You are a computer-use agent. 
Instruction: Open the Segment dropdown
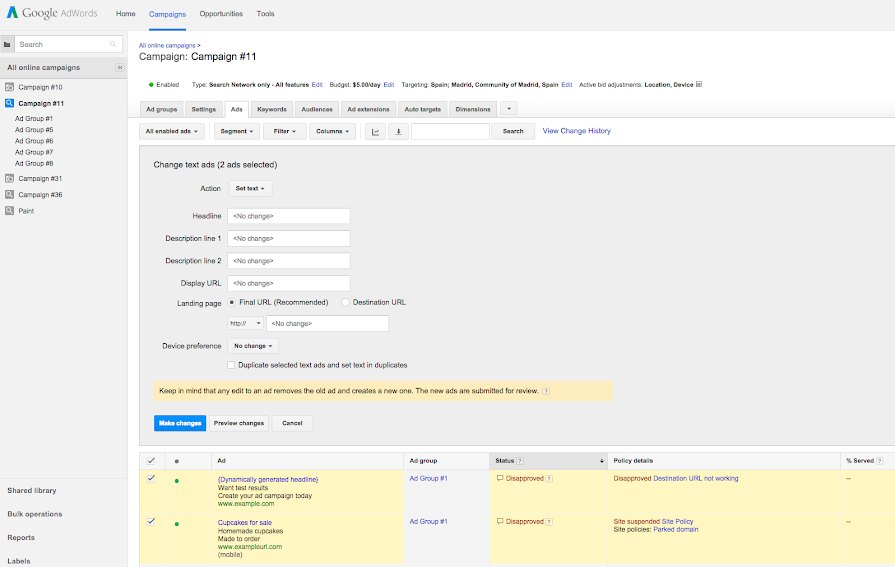click(237, 131)
